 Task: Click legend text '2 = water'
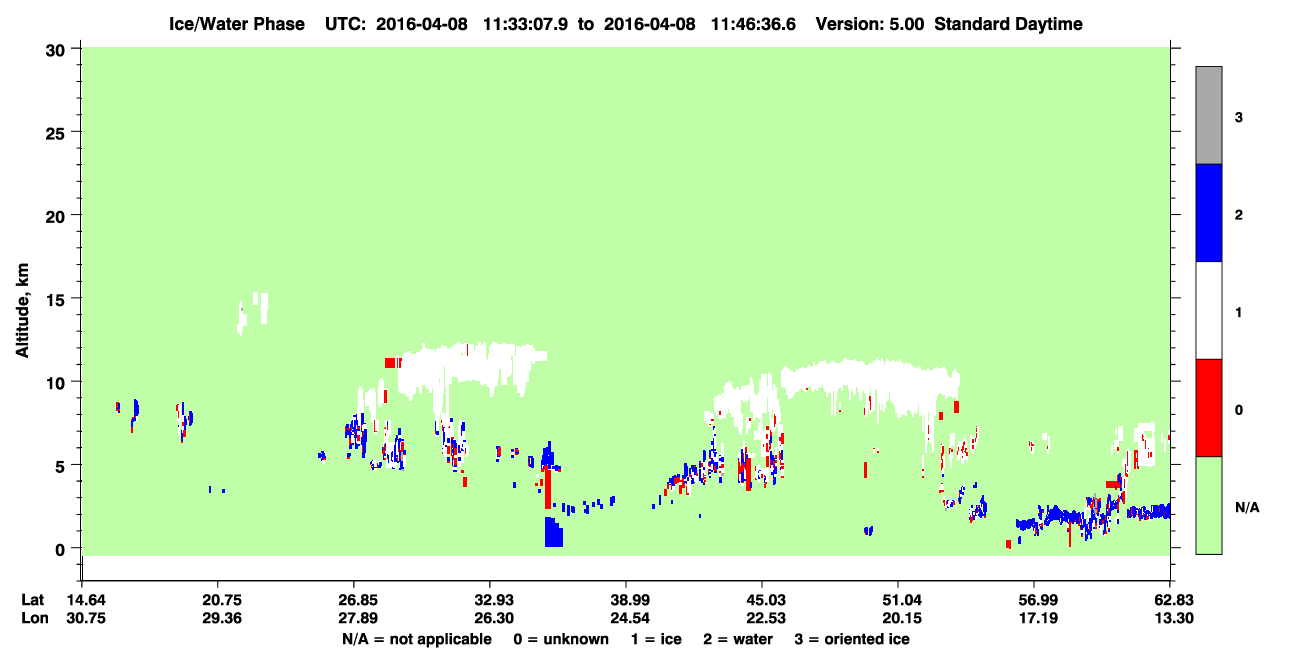(738, 639)
